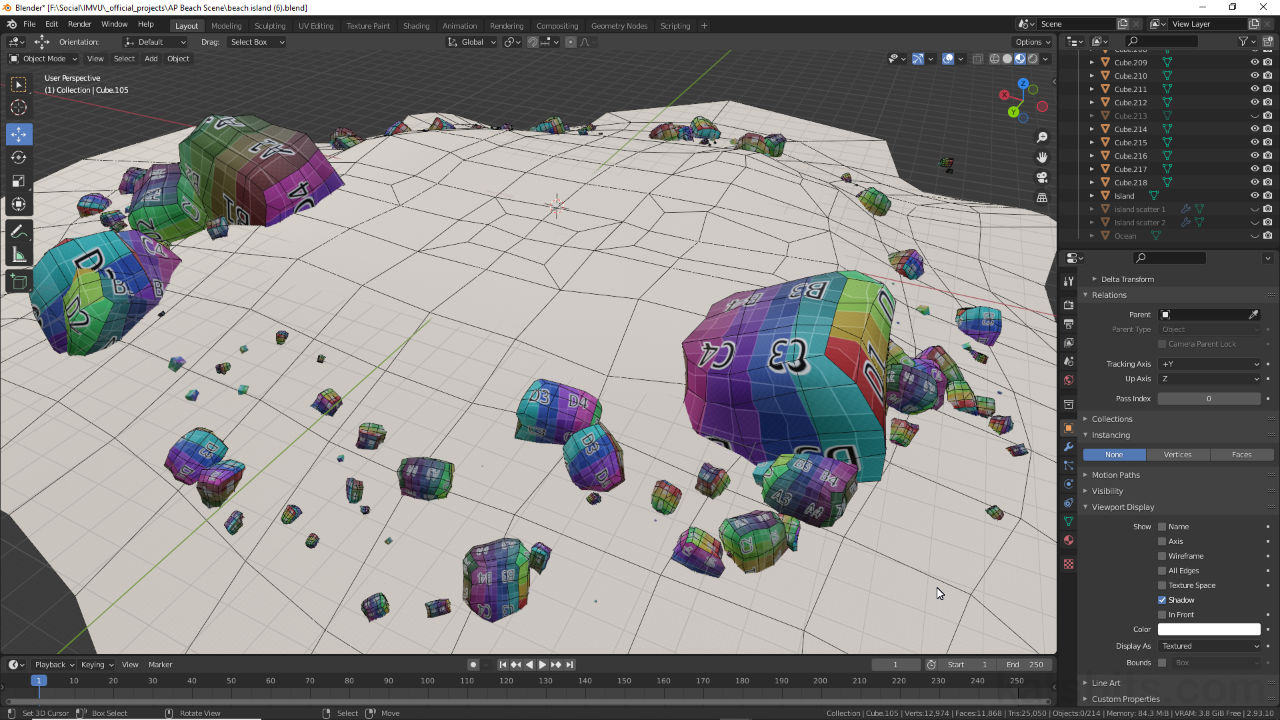Image resolution: width=1280 pixels, height=720 pixels.
Task: Open the Texture properties tab
Action: click(1069, 564)
